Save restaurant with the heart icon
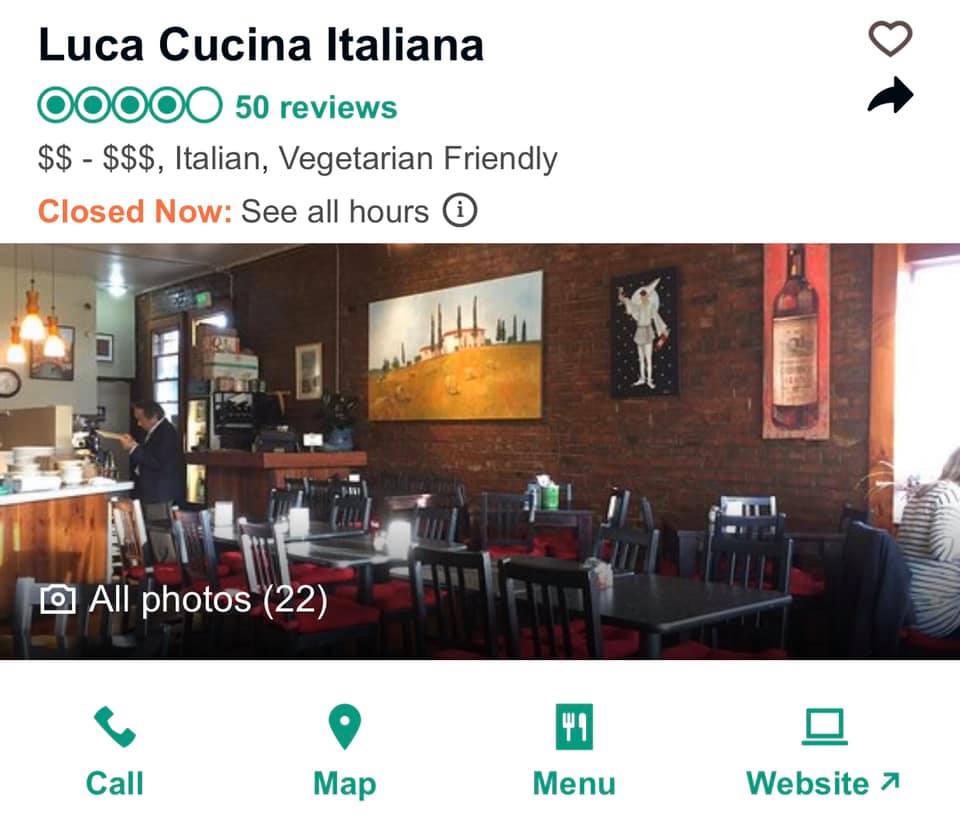960x826 pixels. 890,39
